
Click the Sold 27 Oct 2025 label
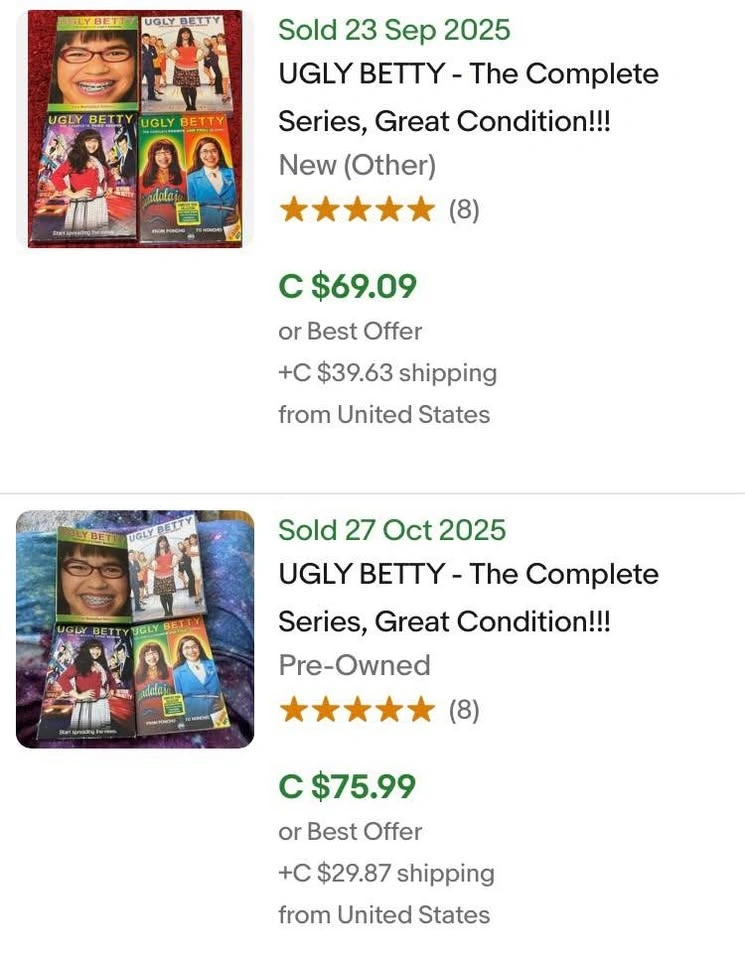click(x=392, y=530)
